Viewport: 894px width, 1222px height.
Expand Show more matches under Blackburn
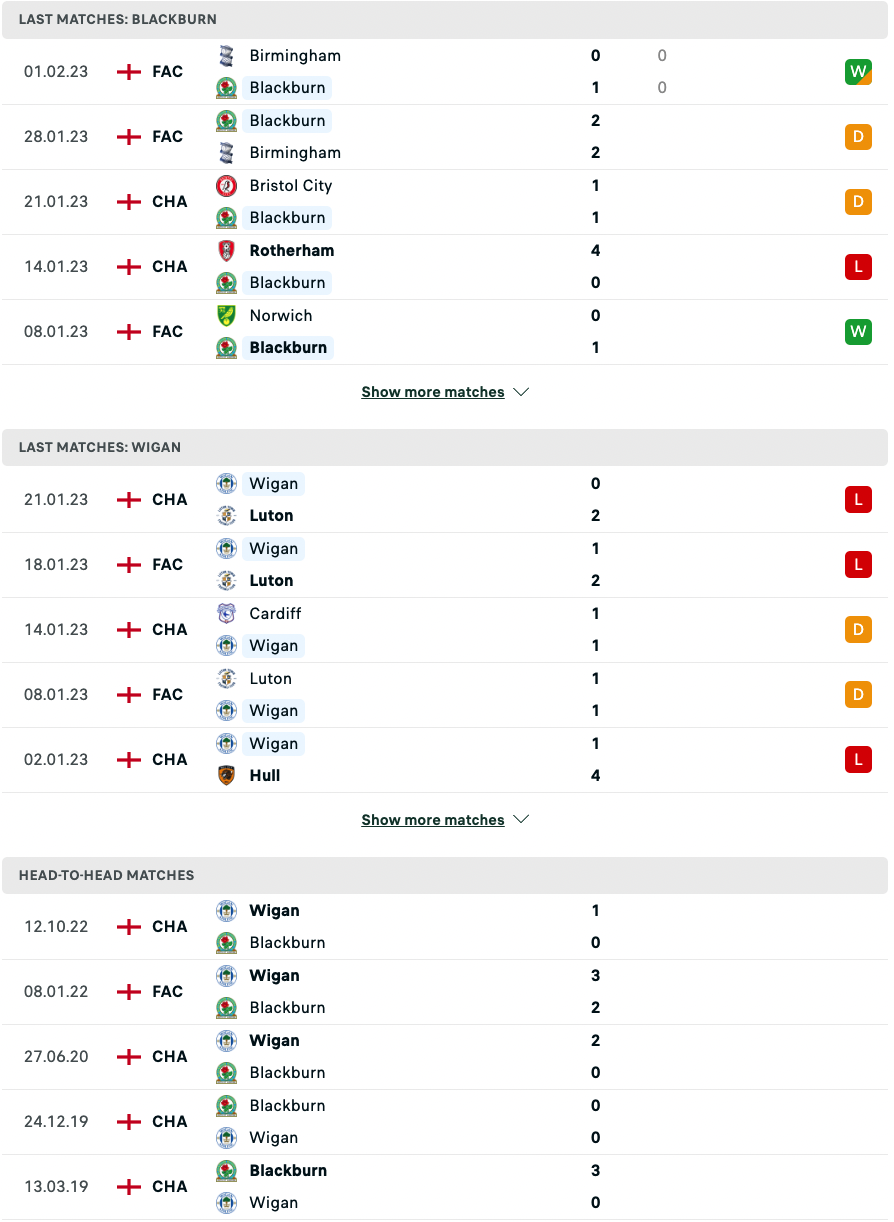(433, 392)
